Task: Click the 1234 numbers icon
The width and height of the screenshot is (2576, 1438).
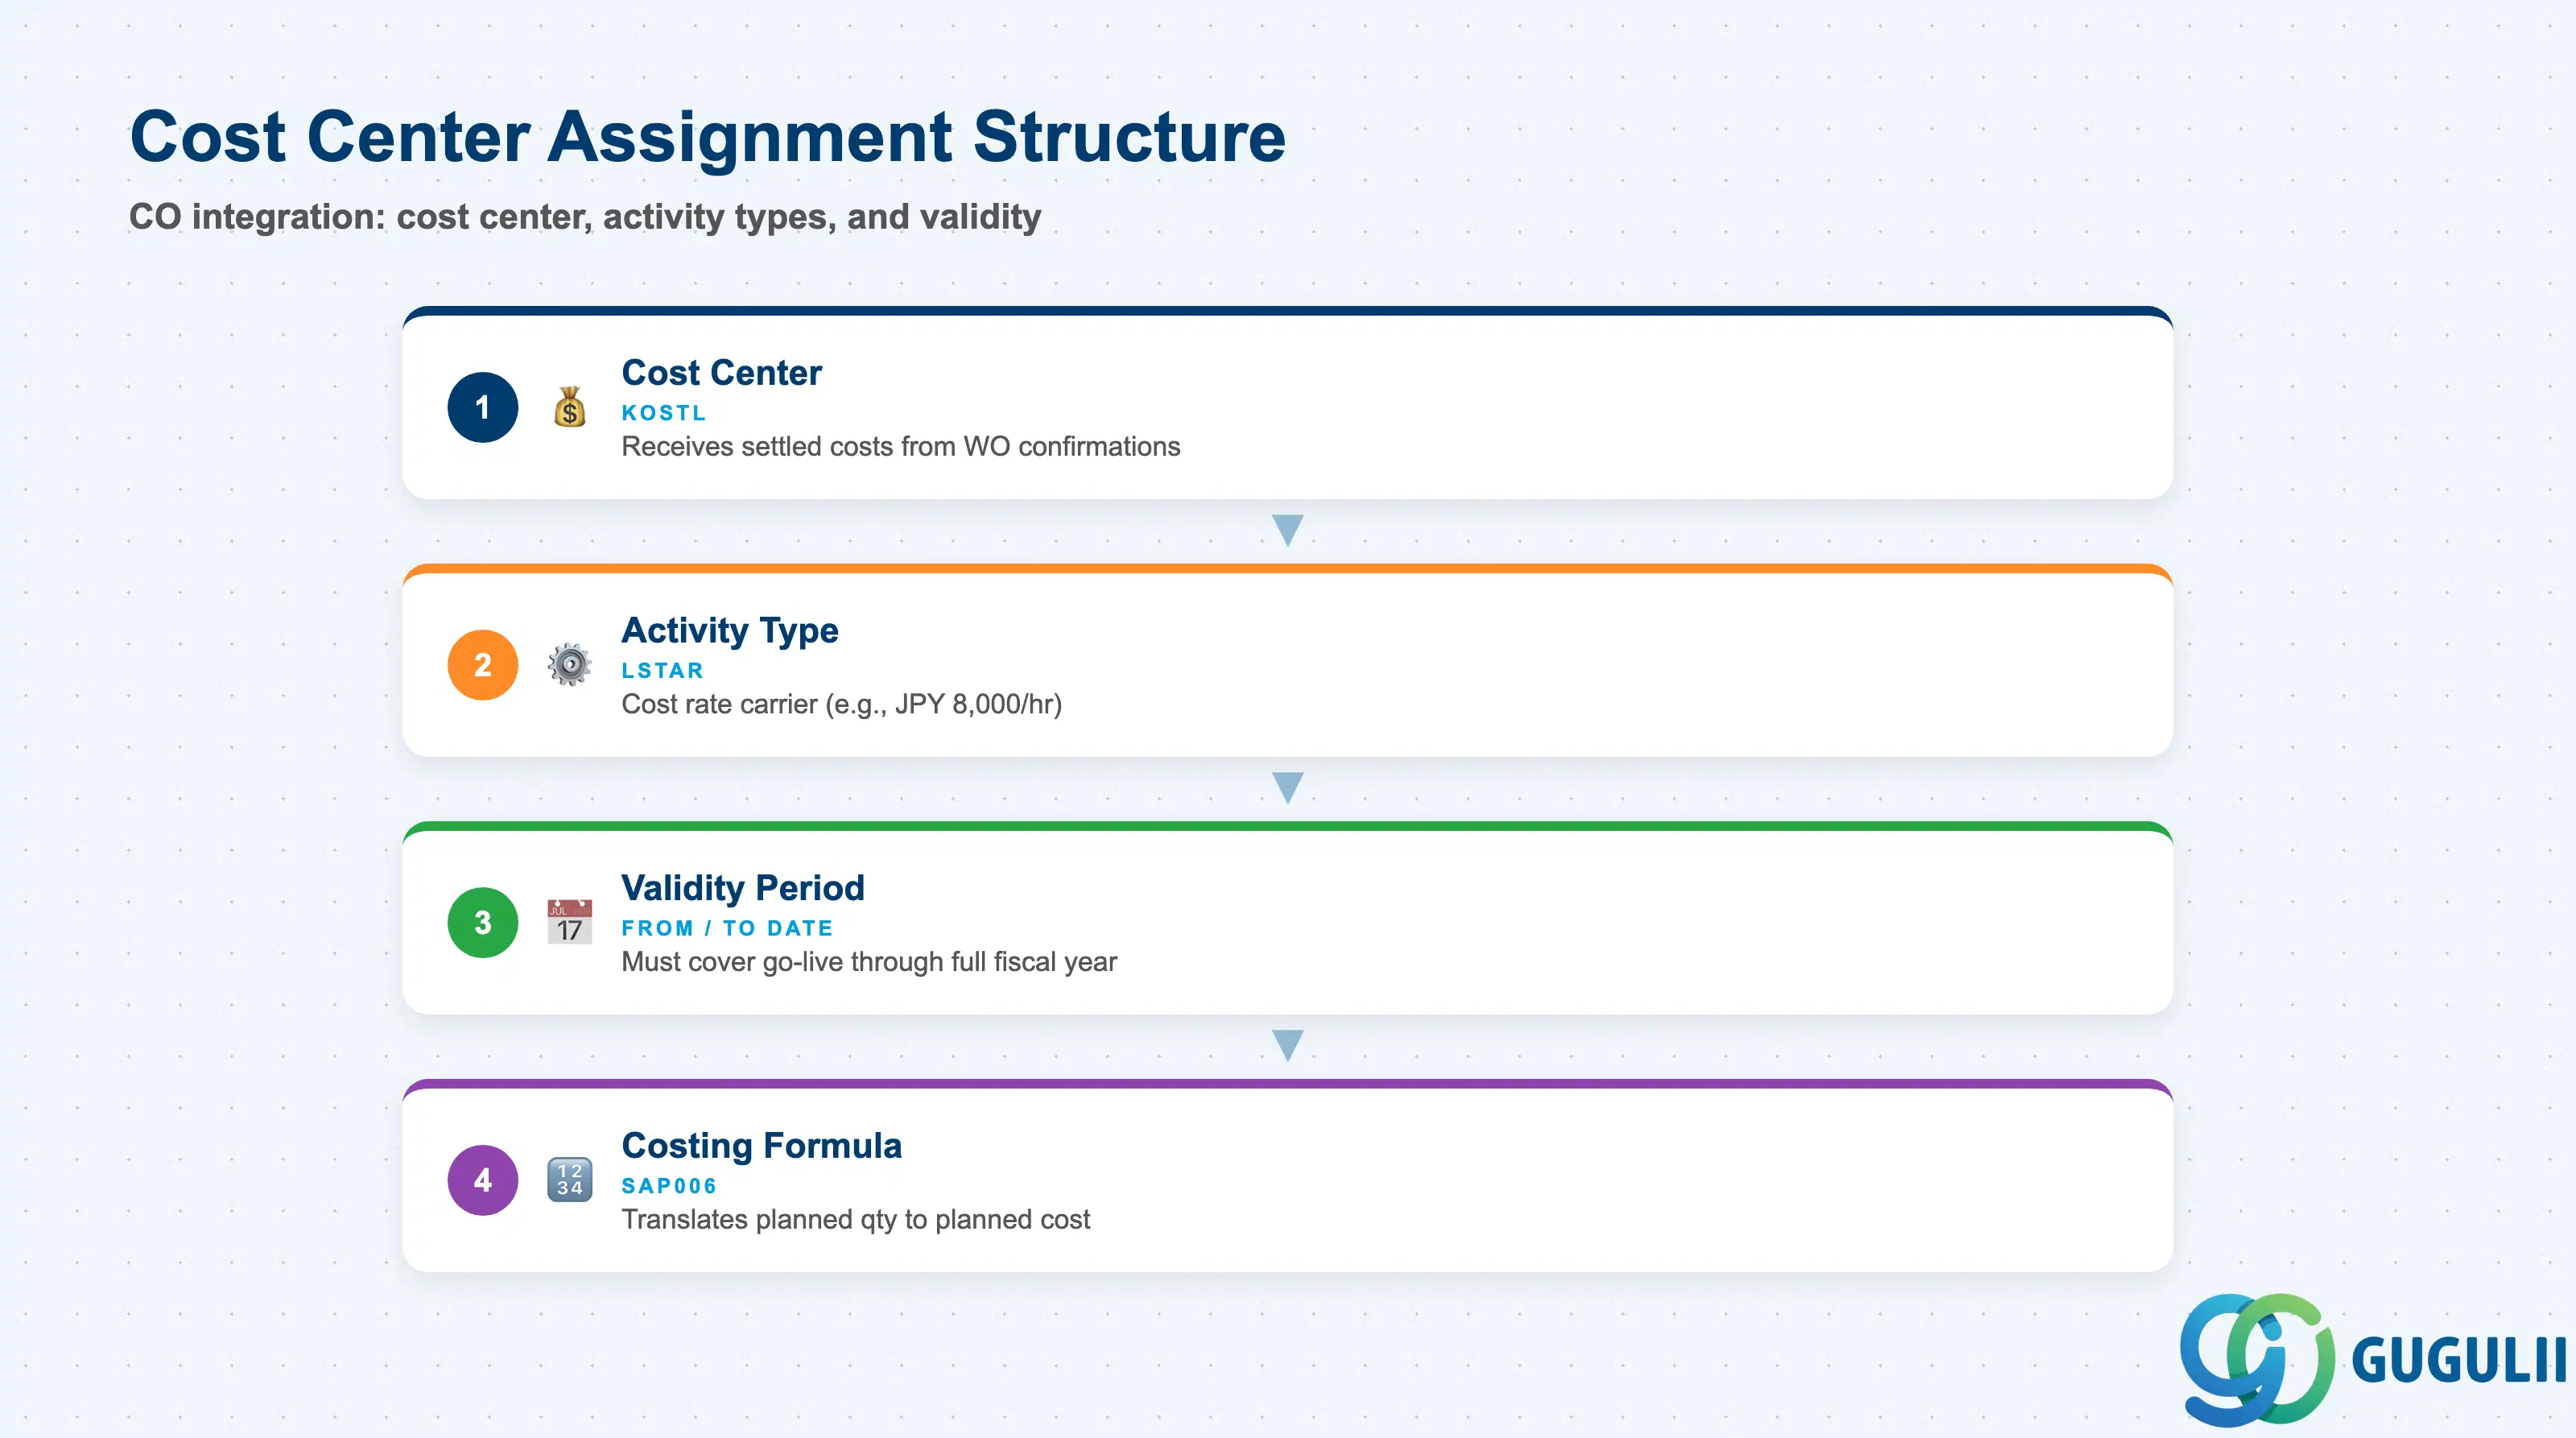Action: pyautogui.click(x=569, y=1180)
